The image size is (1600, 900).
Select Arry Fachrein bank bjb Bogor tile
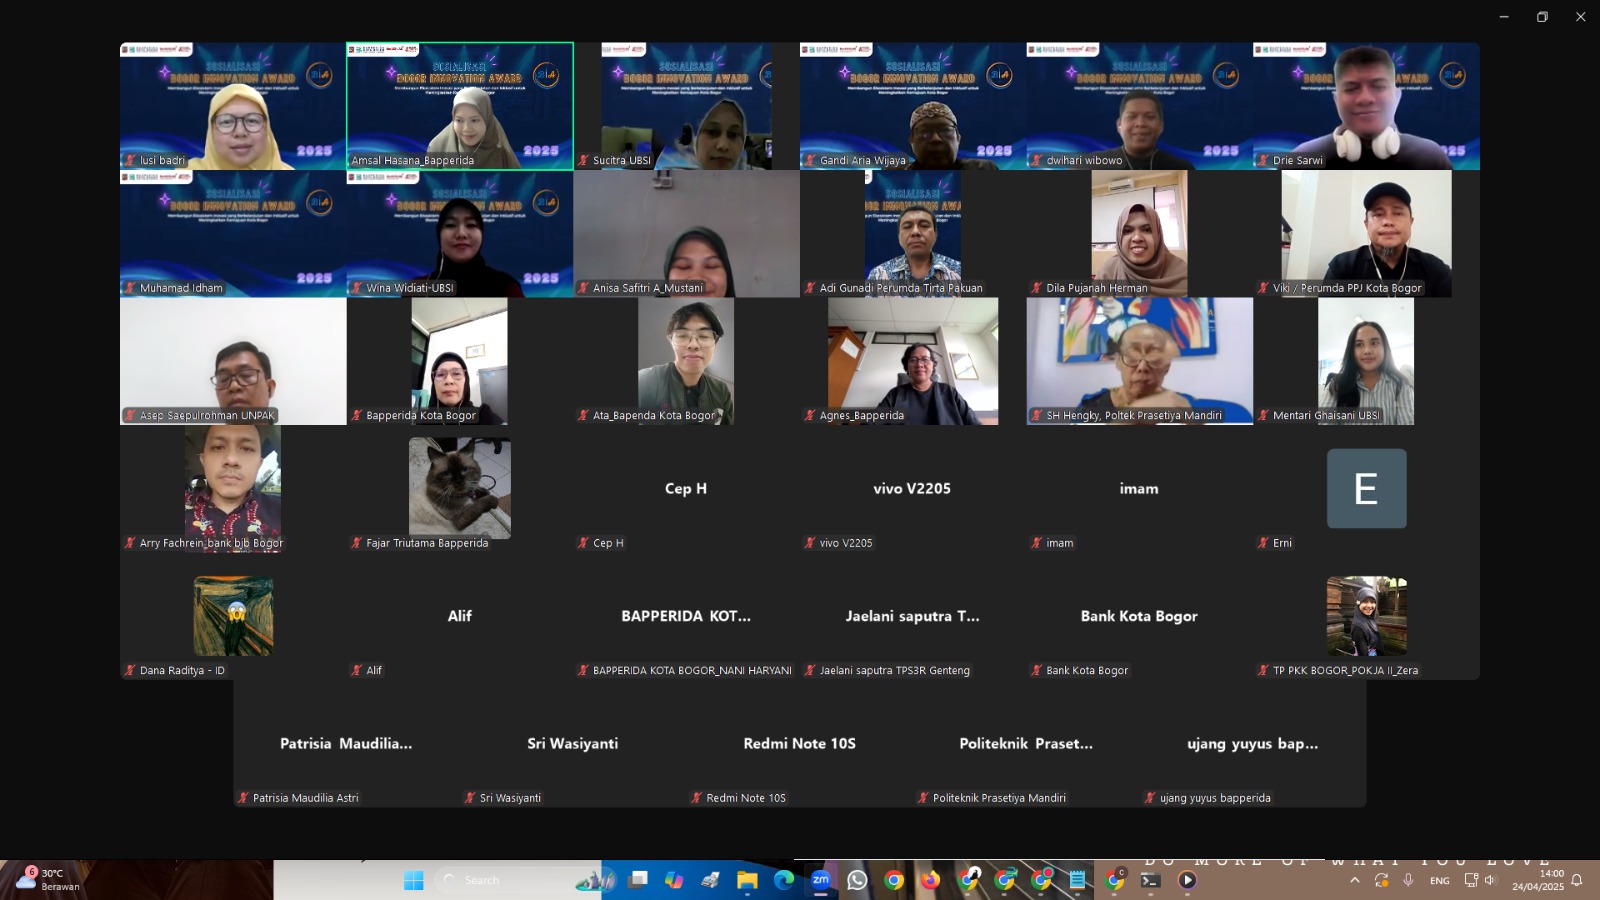pos(233,488)
